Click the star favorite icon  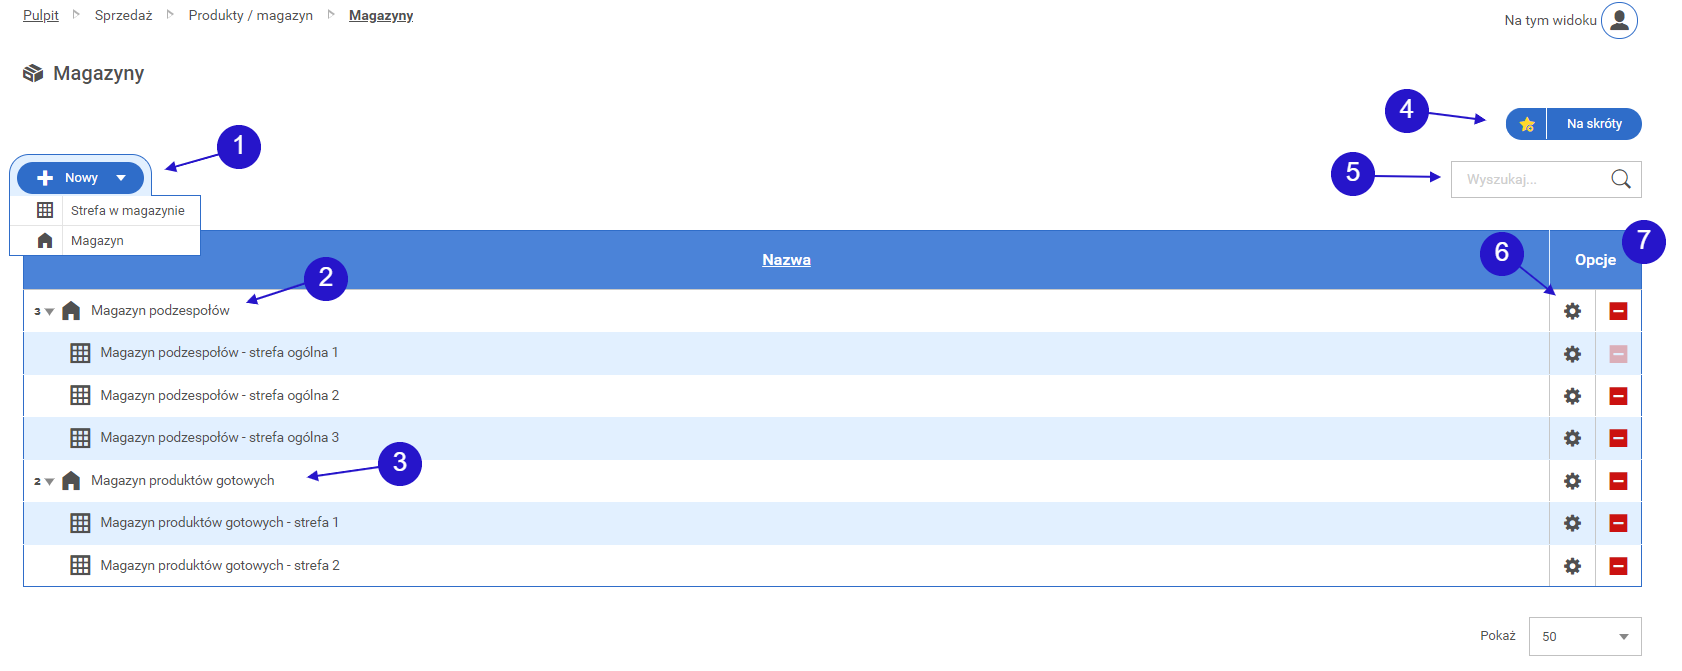coord(1526,124)
